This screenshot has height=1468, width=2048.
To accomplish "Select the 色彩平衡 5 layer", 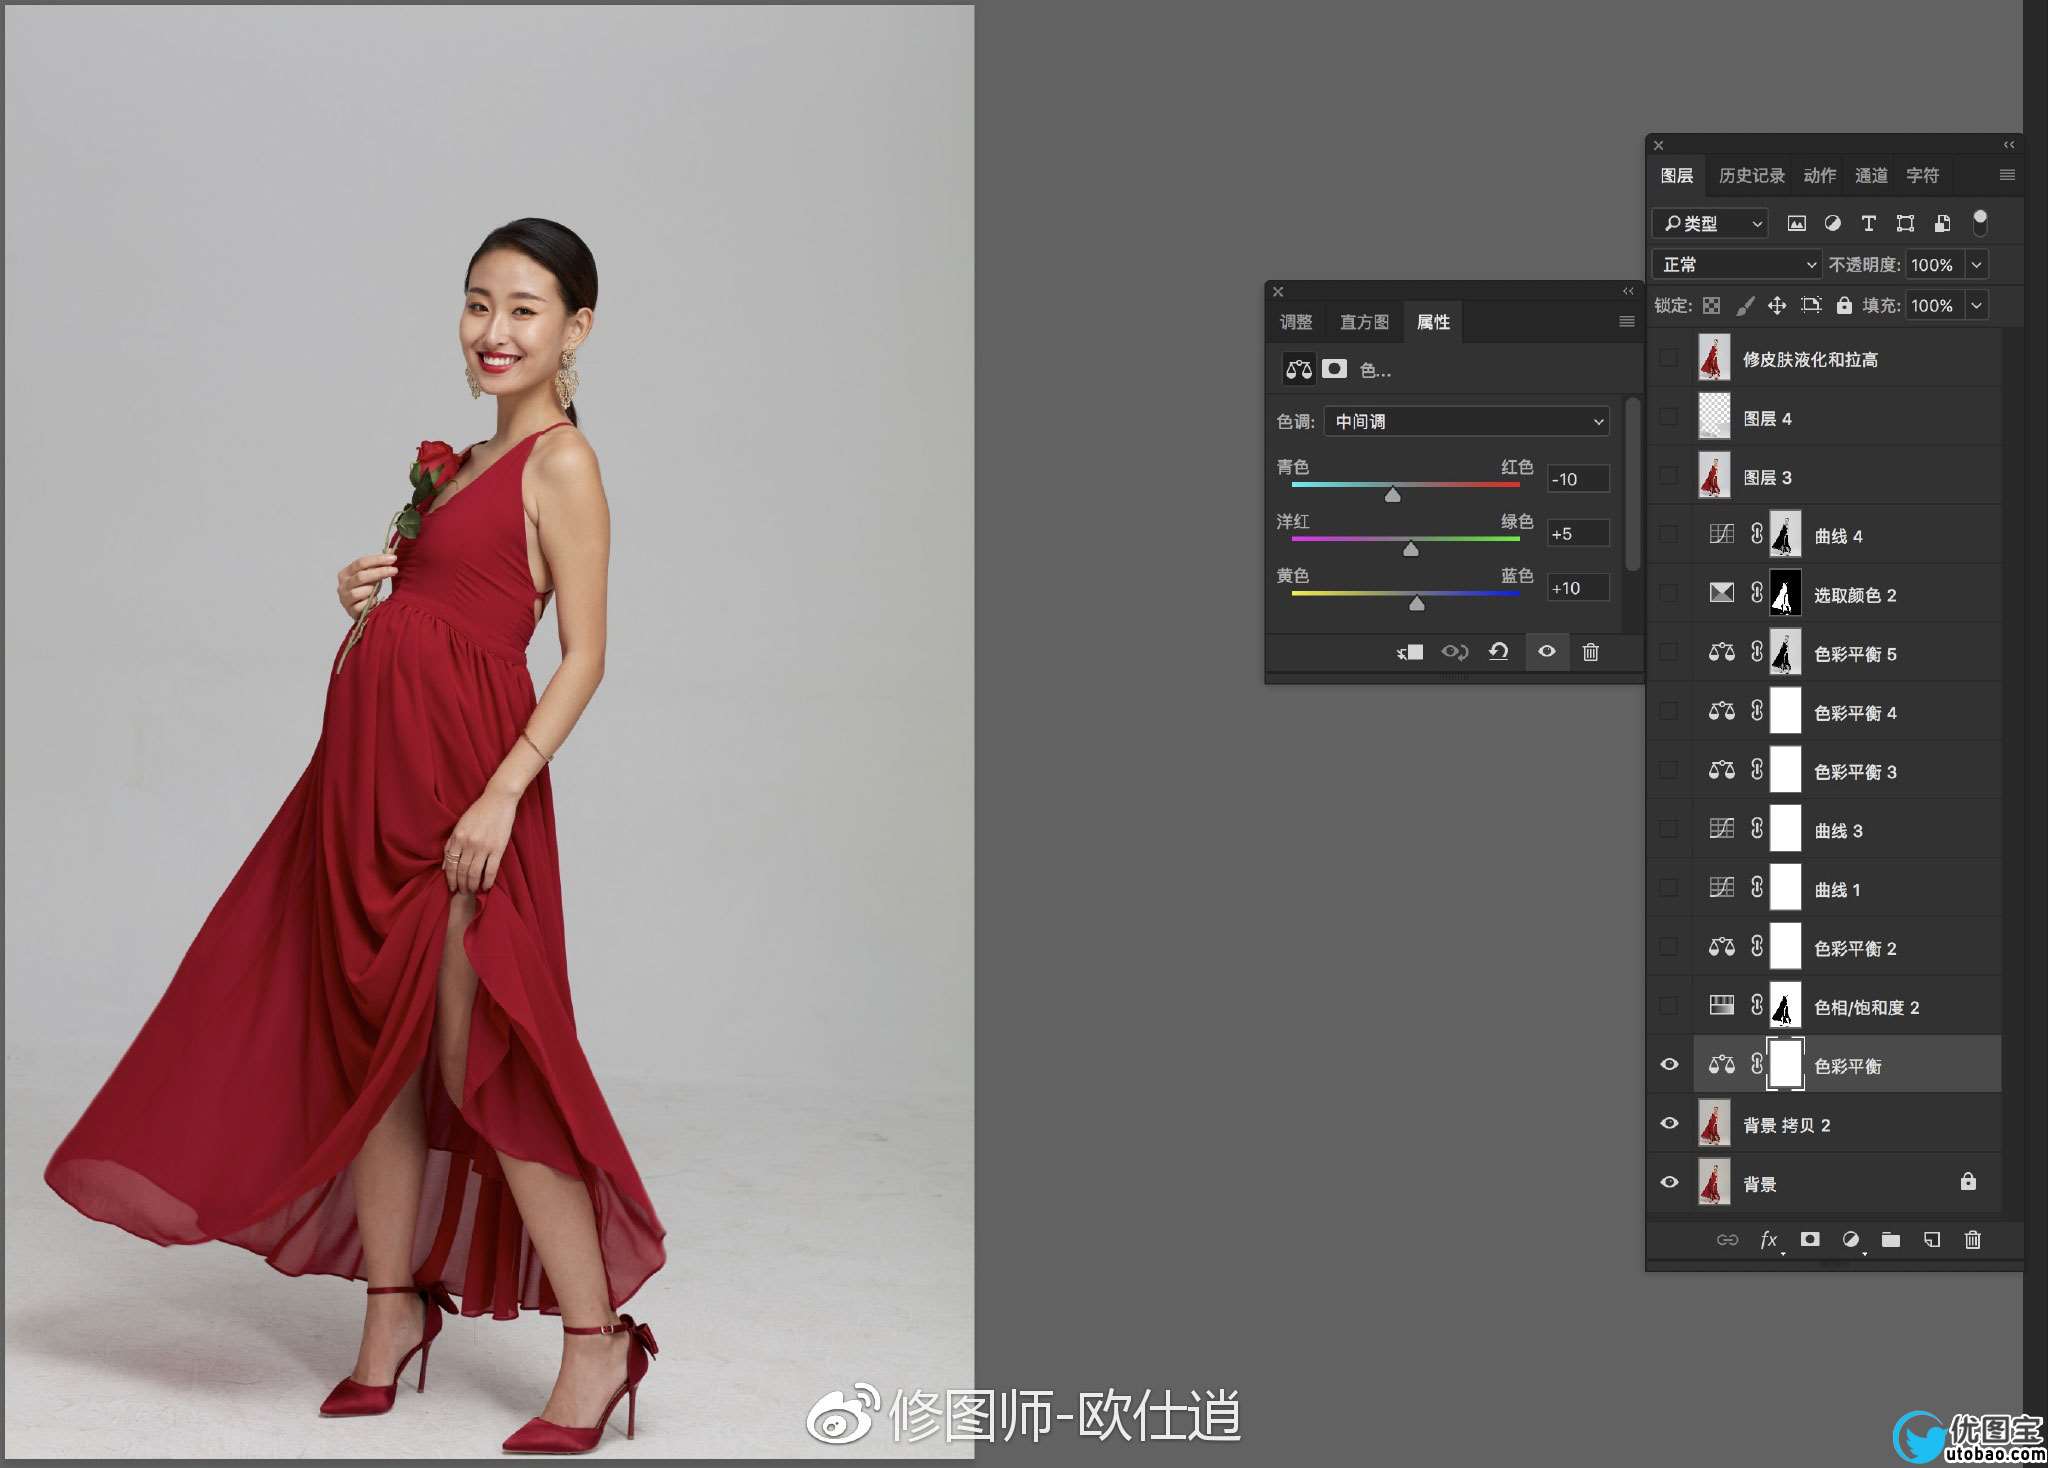I will click(x=1848, y=653).
